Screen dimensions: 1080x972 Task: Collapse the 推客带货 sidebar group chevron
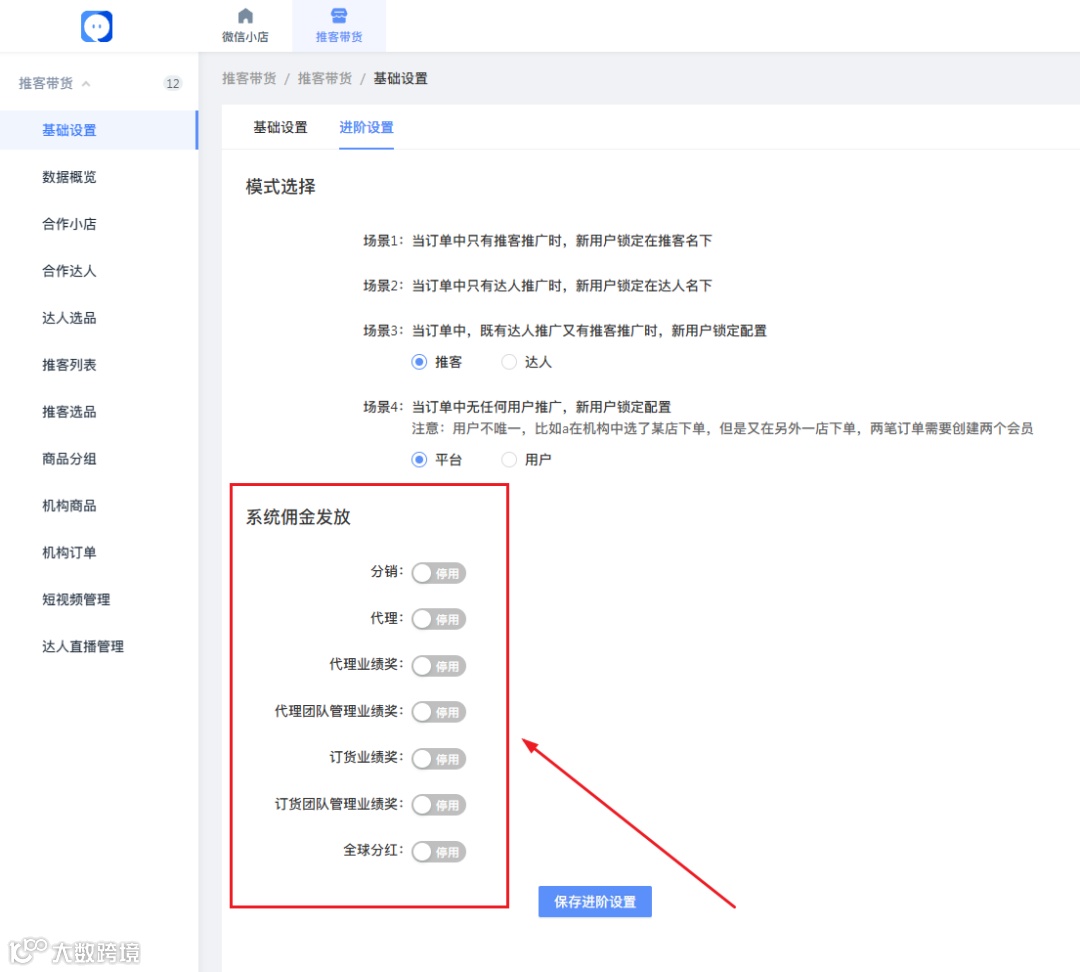click(x=86, y=84)
